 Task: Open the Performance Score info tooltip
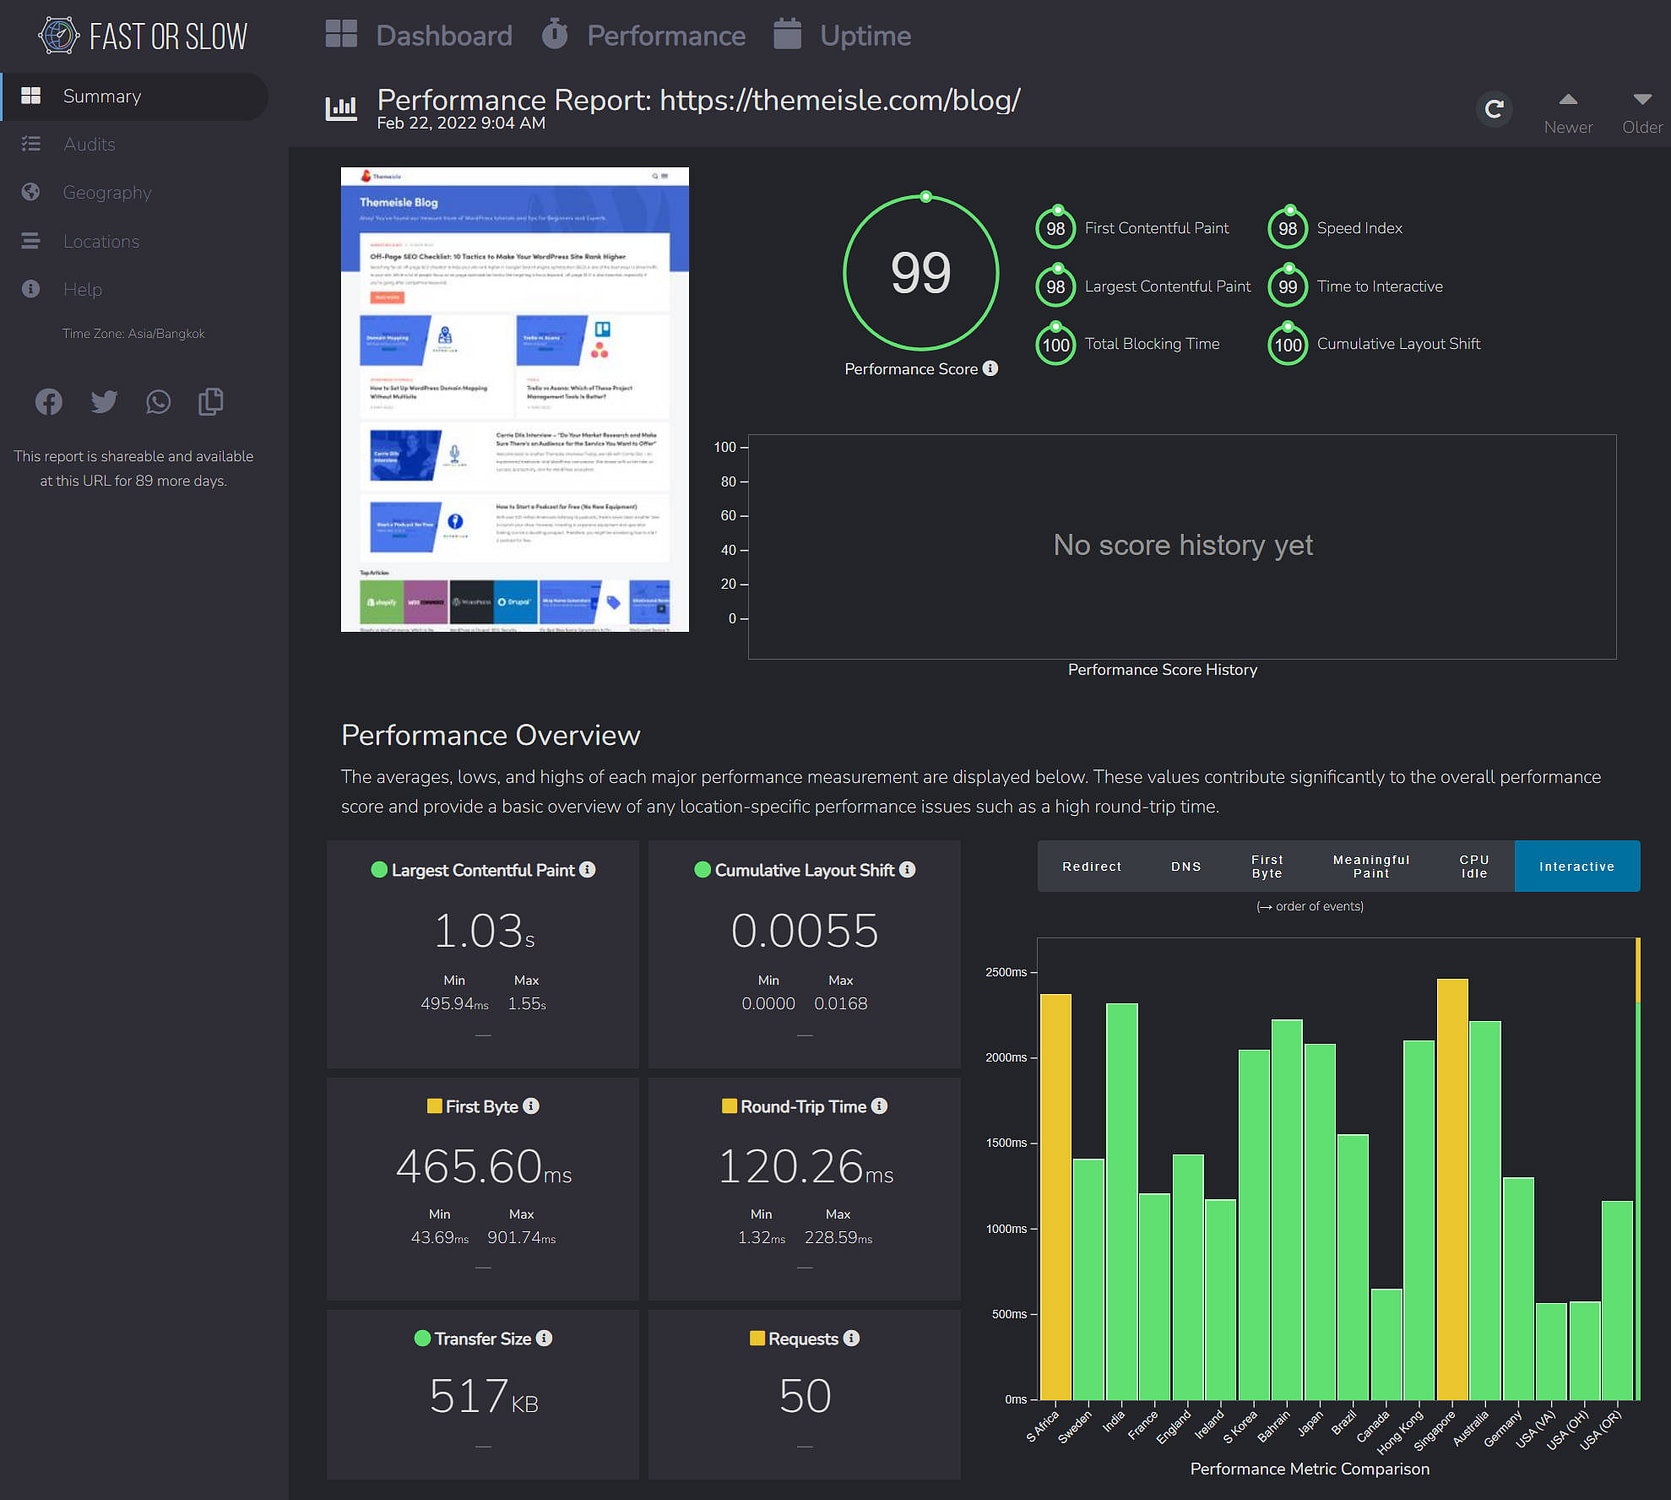(991, 368)
